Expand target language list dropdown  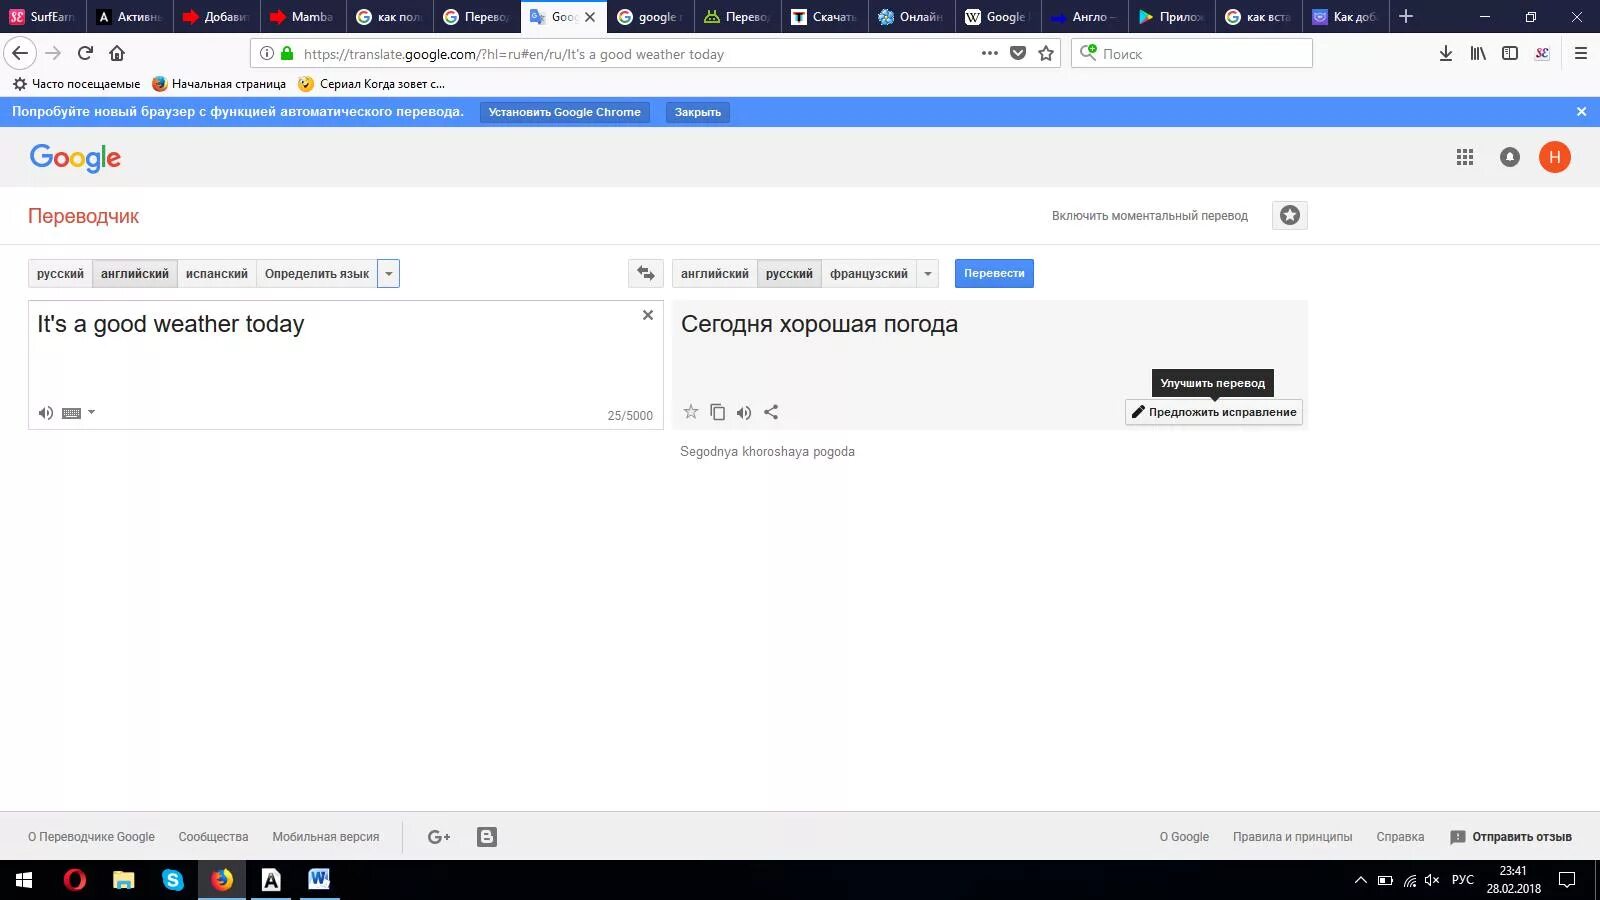(928, 274)
